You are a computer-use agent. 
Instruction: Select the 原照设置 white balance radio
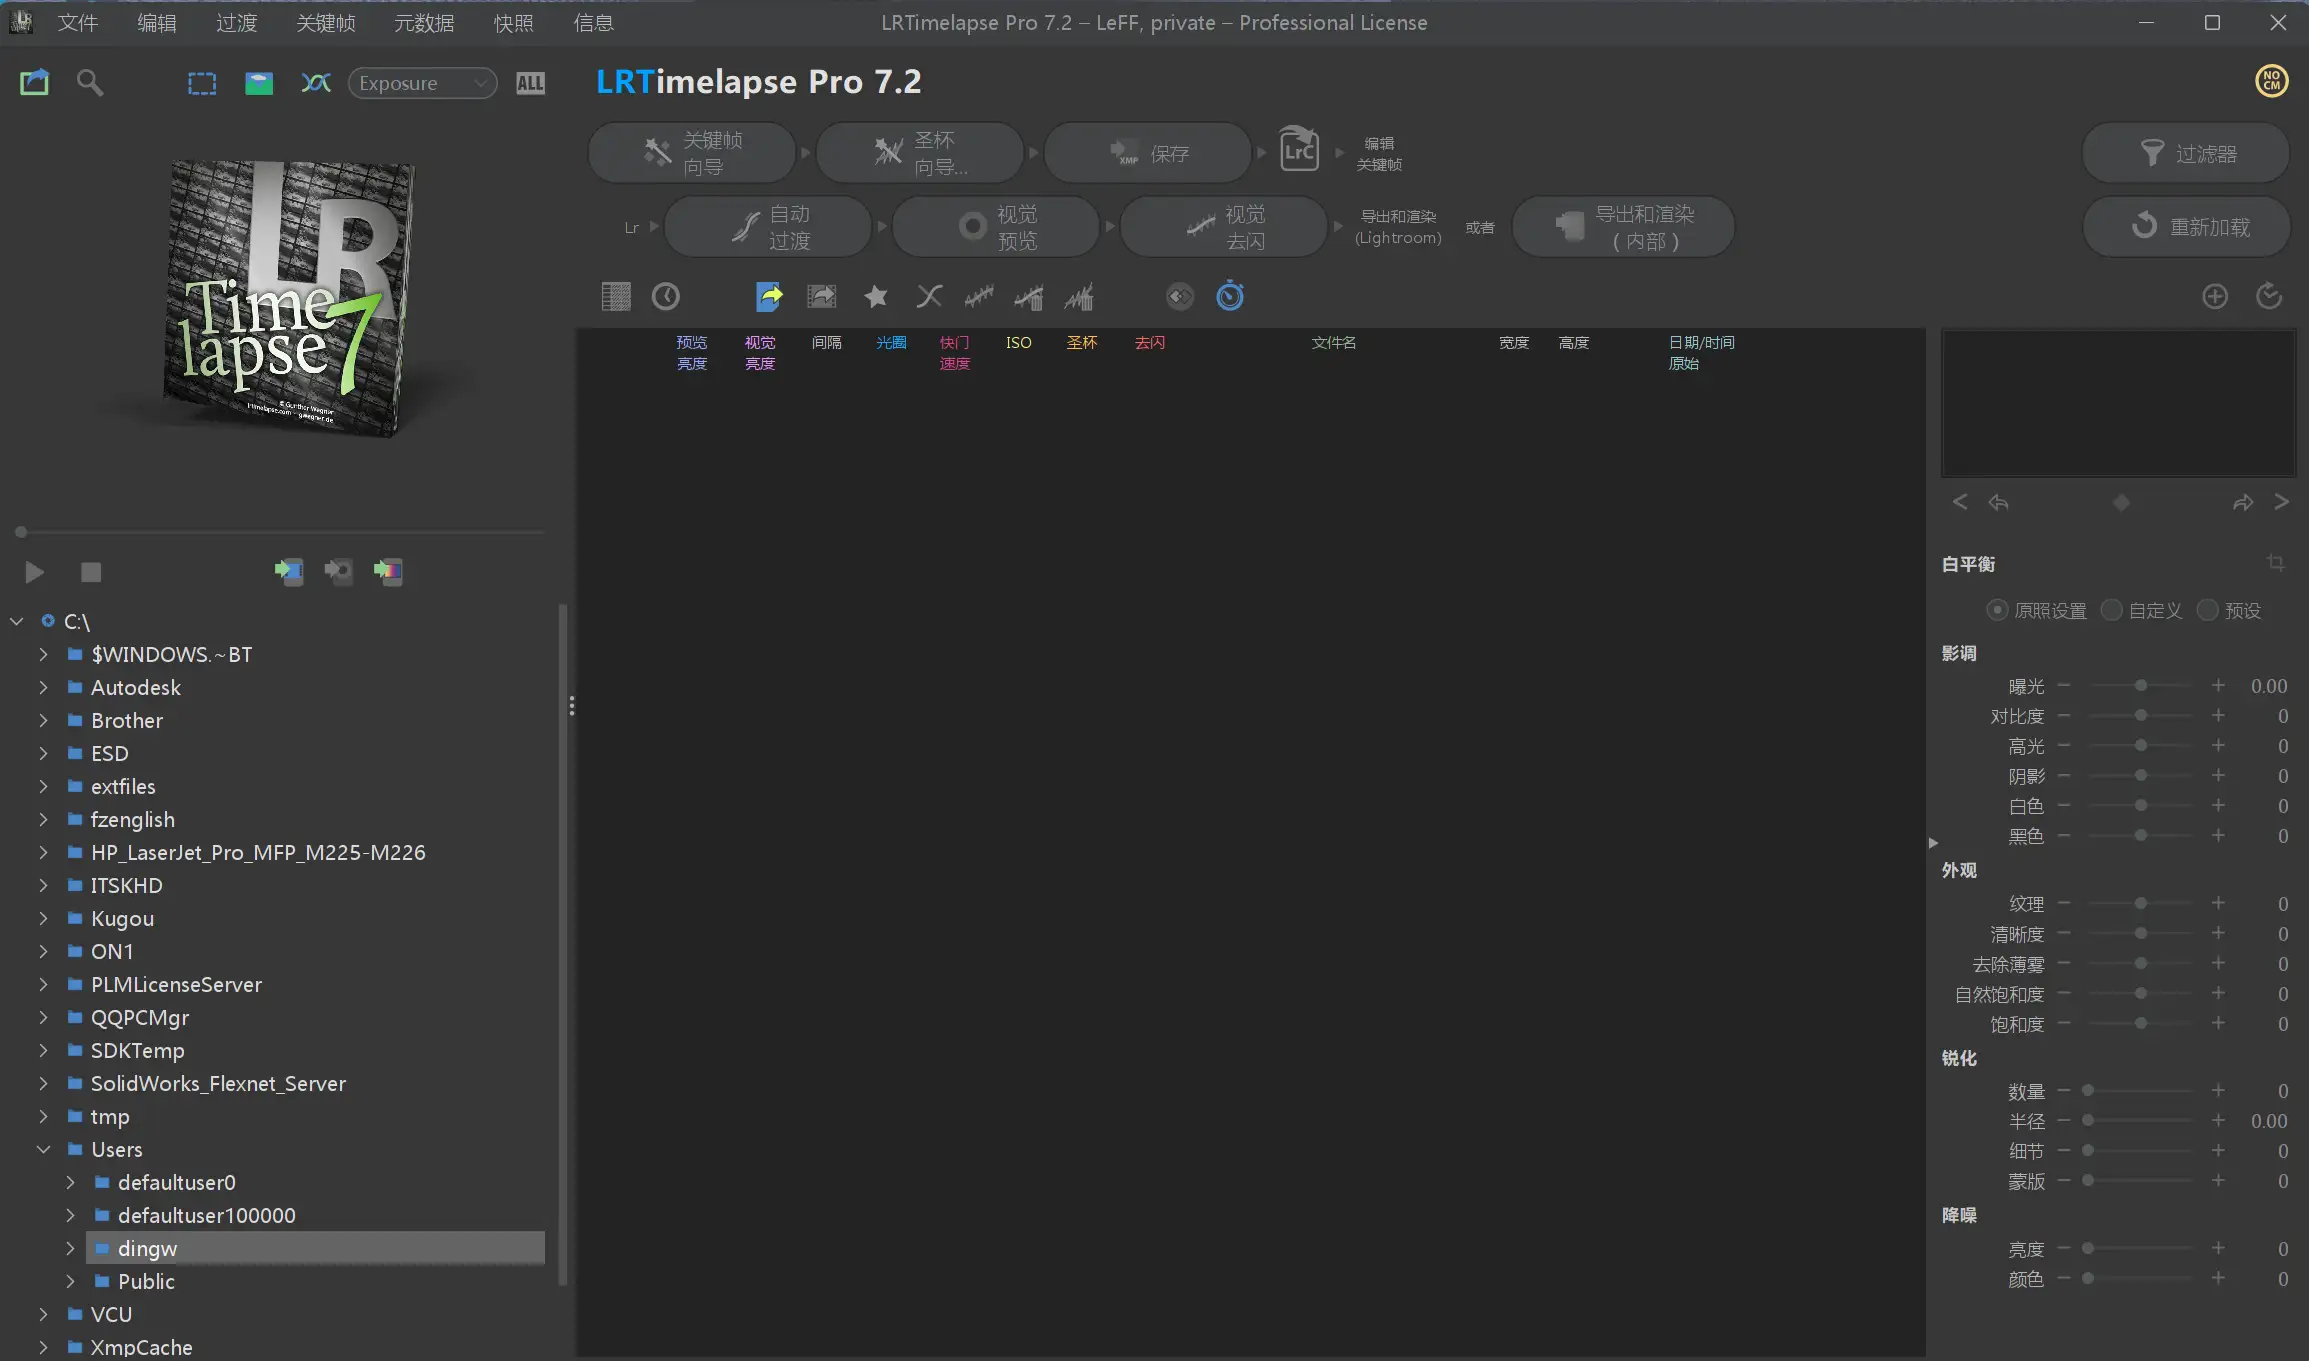(x=1997, y=610)
